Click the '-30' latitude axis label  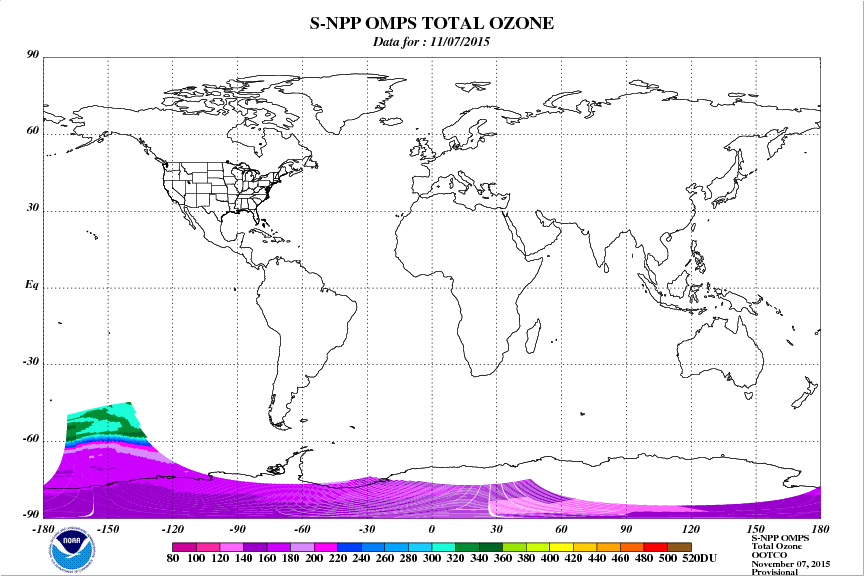tap(31, 362)
